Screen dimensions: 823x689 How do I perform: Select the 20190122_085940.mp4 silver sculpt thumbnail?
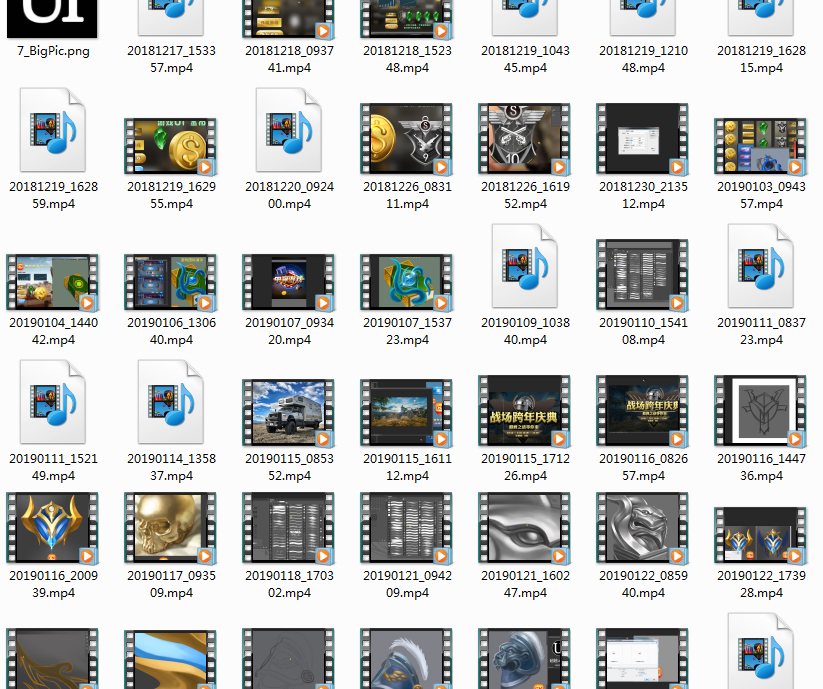click(642, 528)
